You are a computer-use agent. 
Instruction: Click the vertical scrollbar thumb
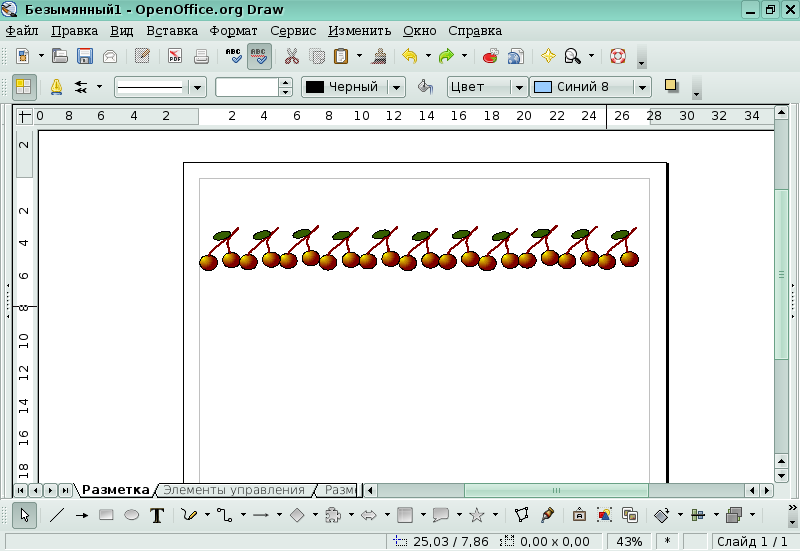[x=781, y=274]
